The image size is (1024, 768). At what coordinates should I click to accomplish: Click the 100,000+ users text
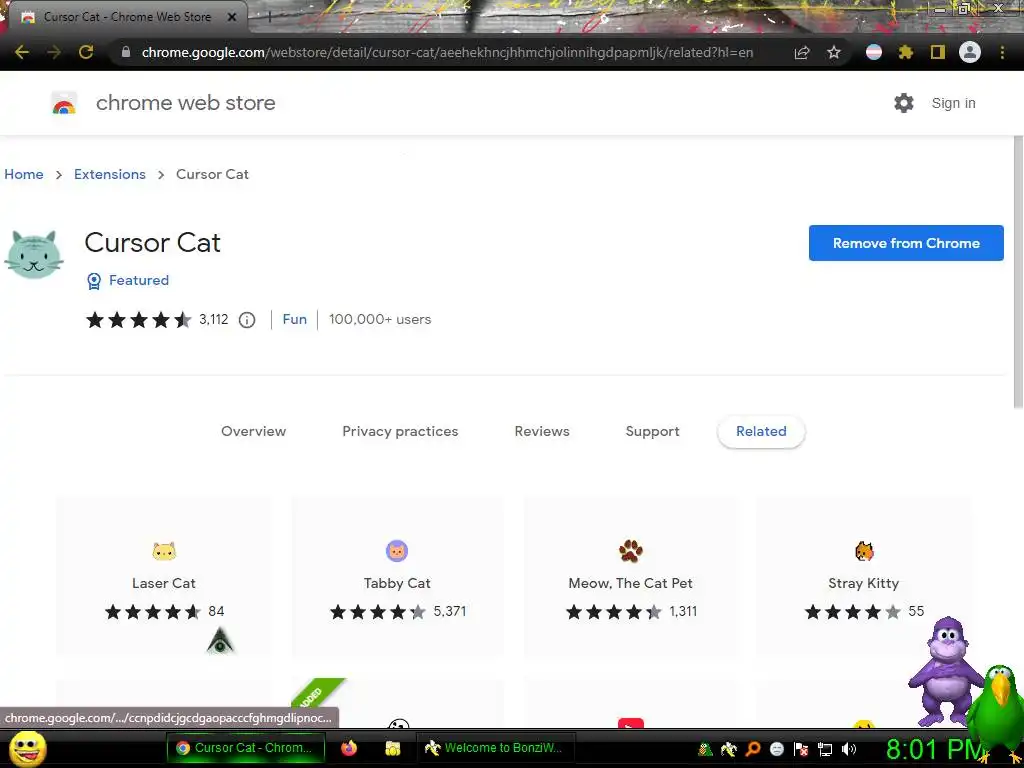[x=380, y=319]
